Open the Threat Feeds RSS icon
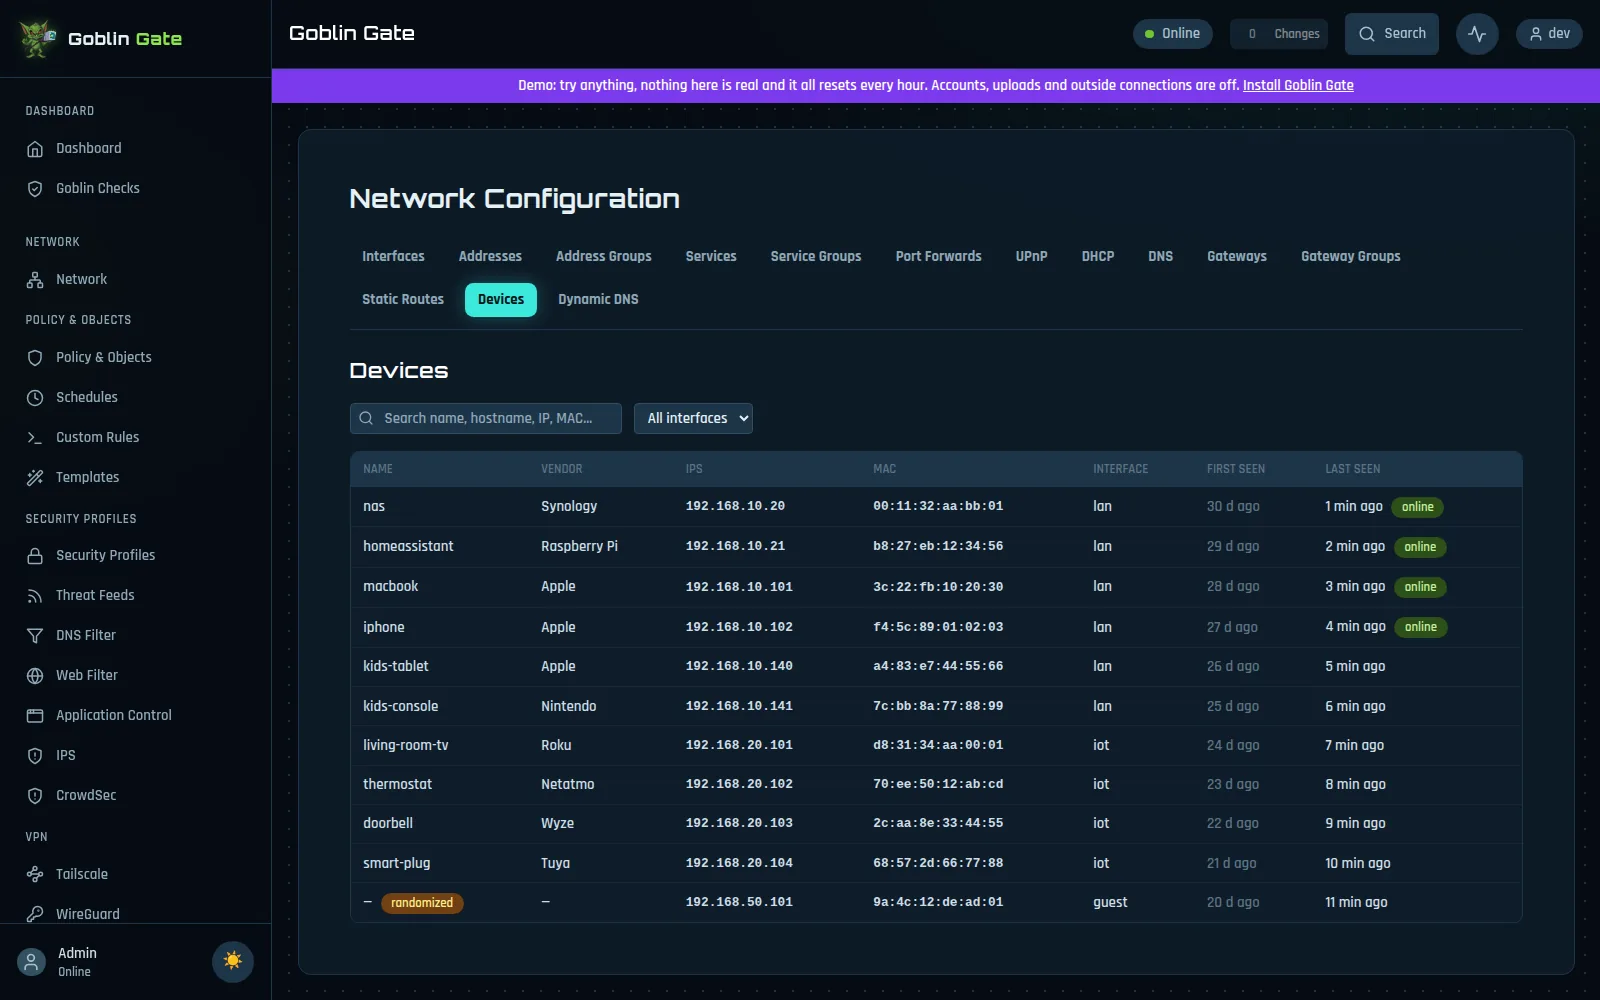Image resolution: width=1600 pixels, height=1000 pixels. pos(35,596)
